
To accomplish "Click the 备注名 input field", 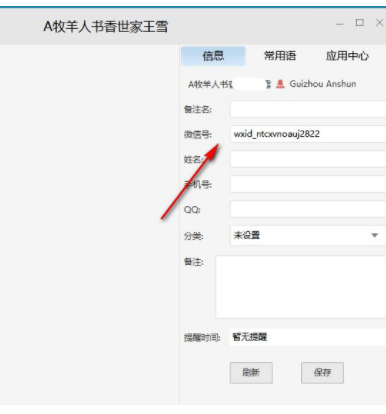I will pos(308,109).
